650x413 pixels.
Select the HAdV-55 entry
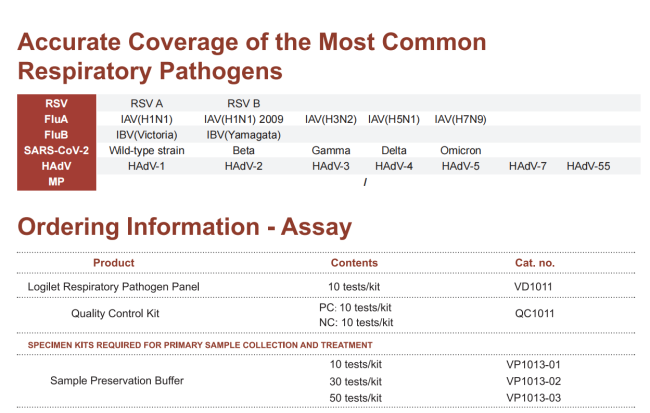click(x=588, y=165)
